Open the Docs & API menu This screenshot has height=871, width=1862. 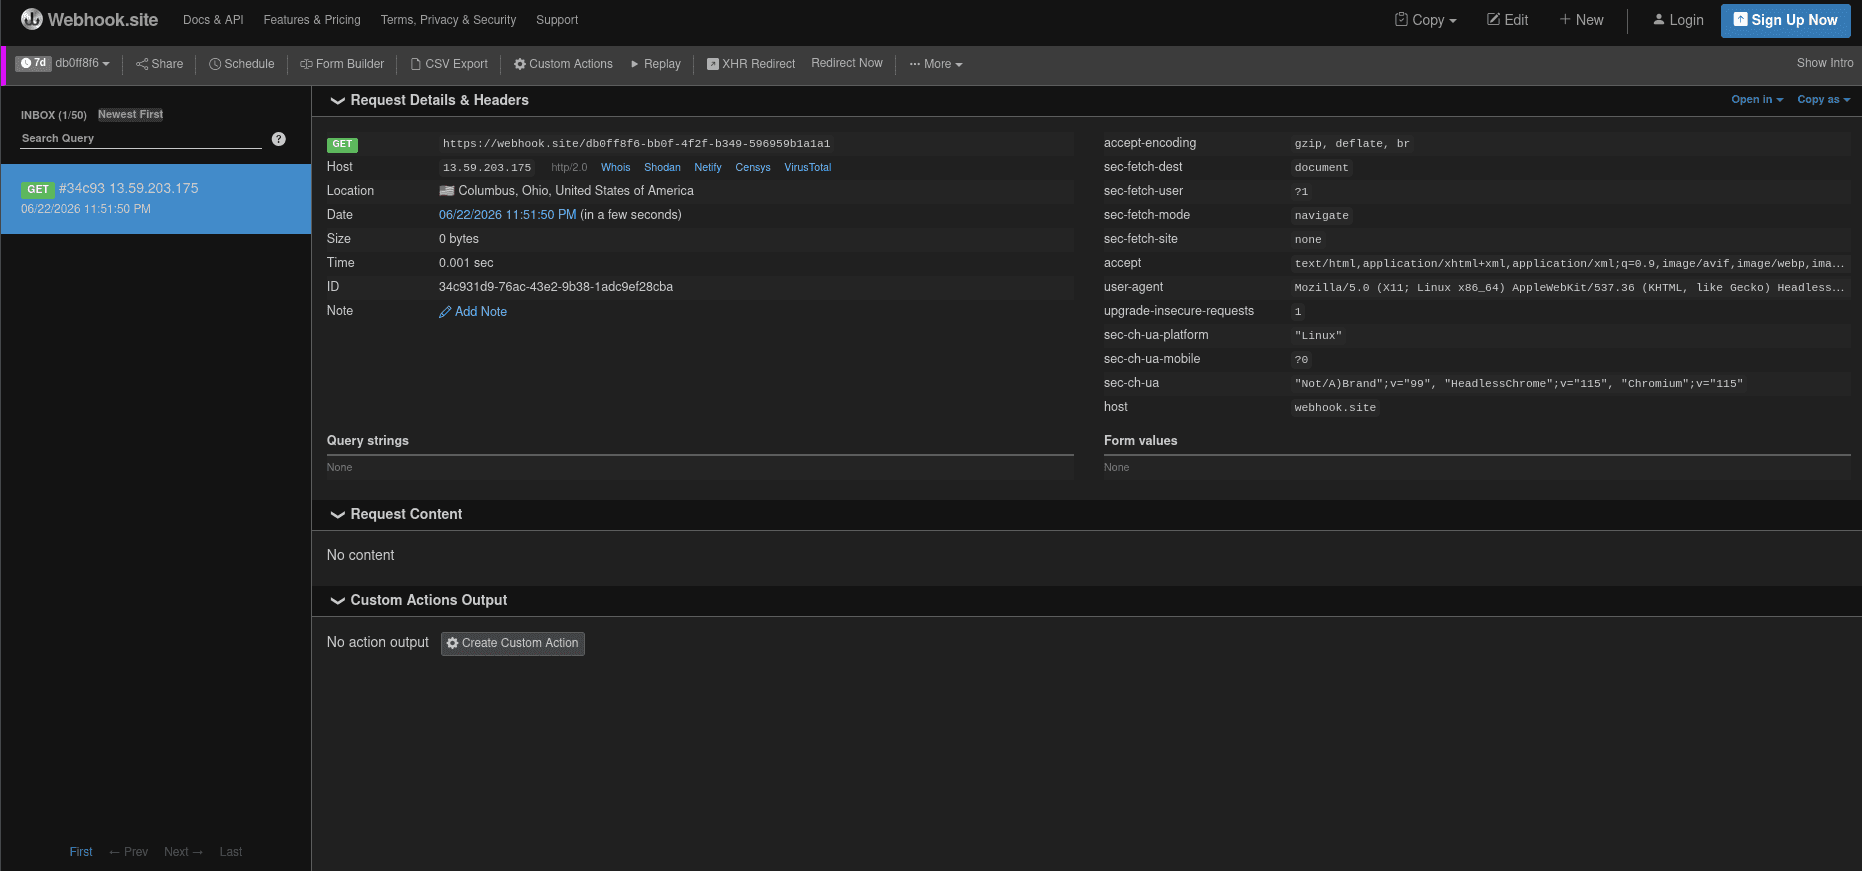(x=213, y=20)
